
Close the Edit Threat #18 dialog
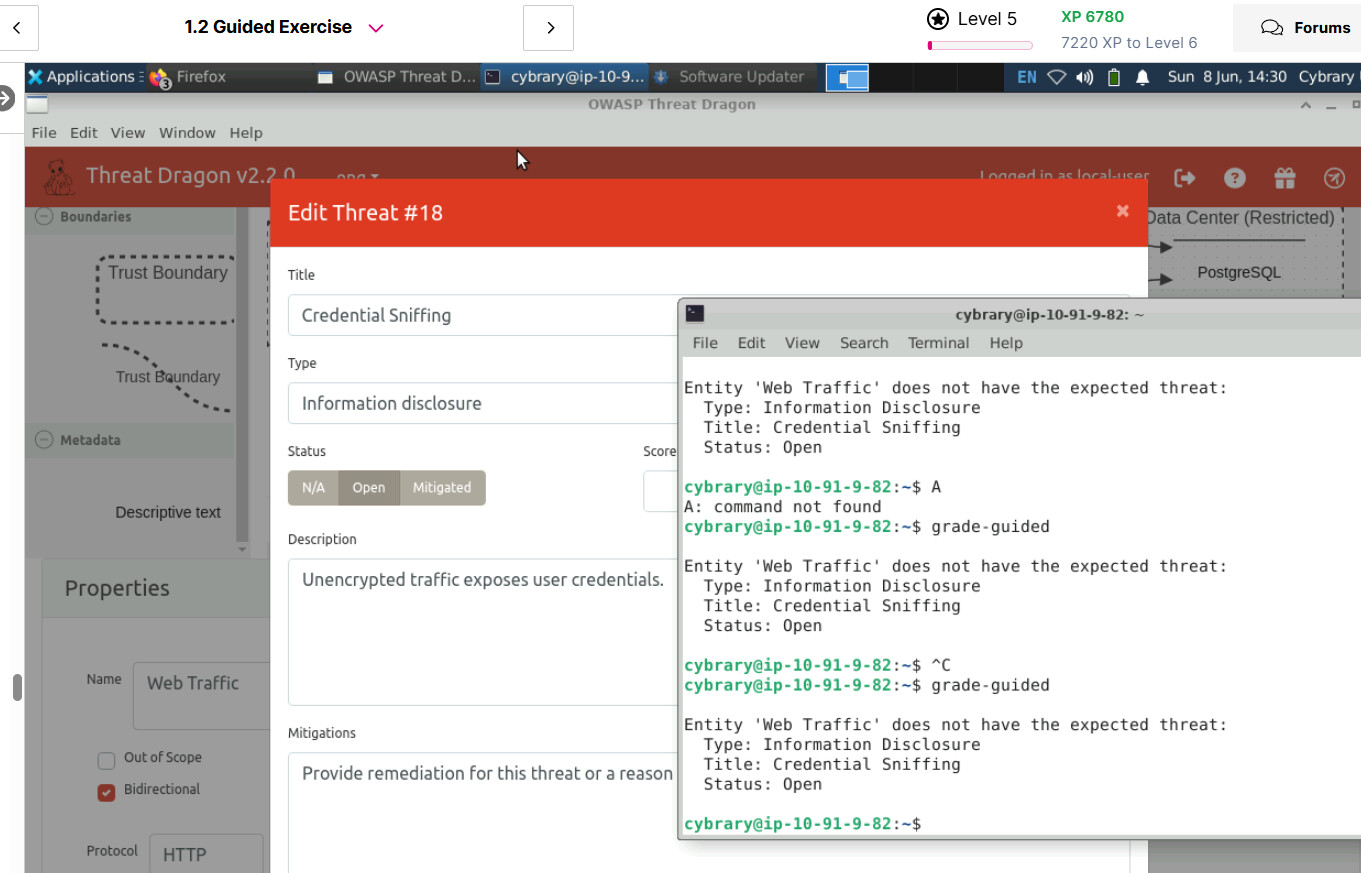(x=1122, y=211)
